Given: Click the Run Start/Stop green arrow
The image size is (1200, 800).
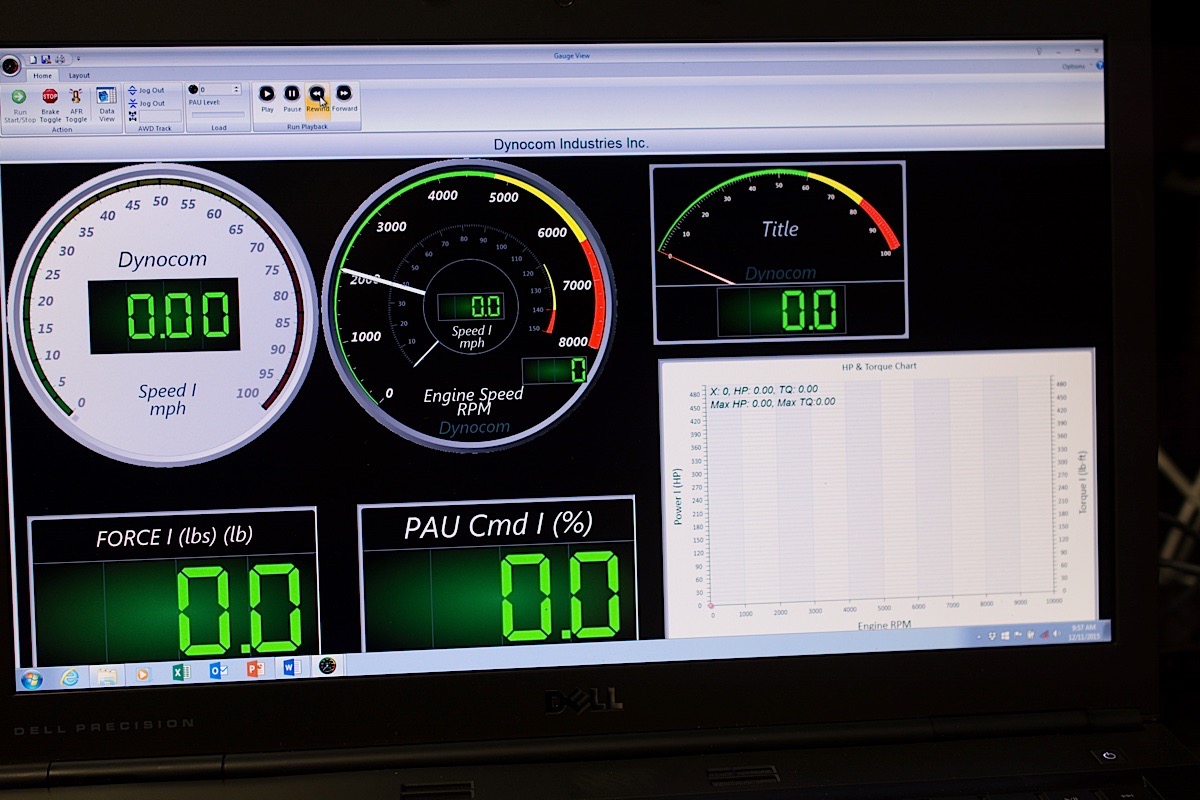Looking at the screenshot, I should tap(18, 96).
